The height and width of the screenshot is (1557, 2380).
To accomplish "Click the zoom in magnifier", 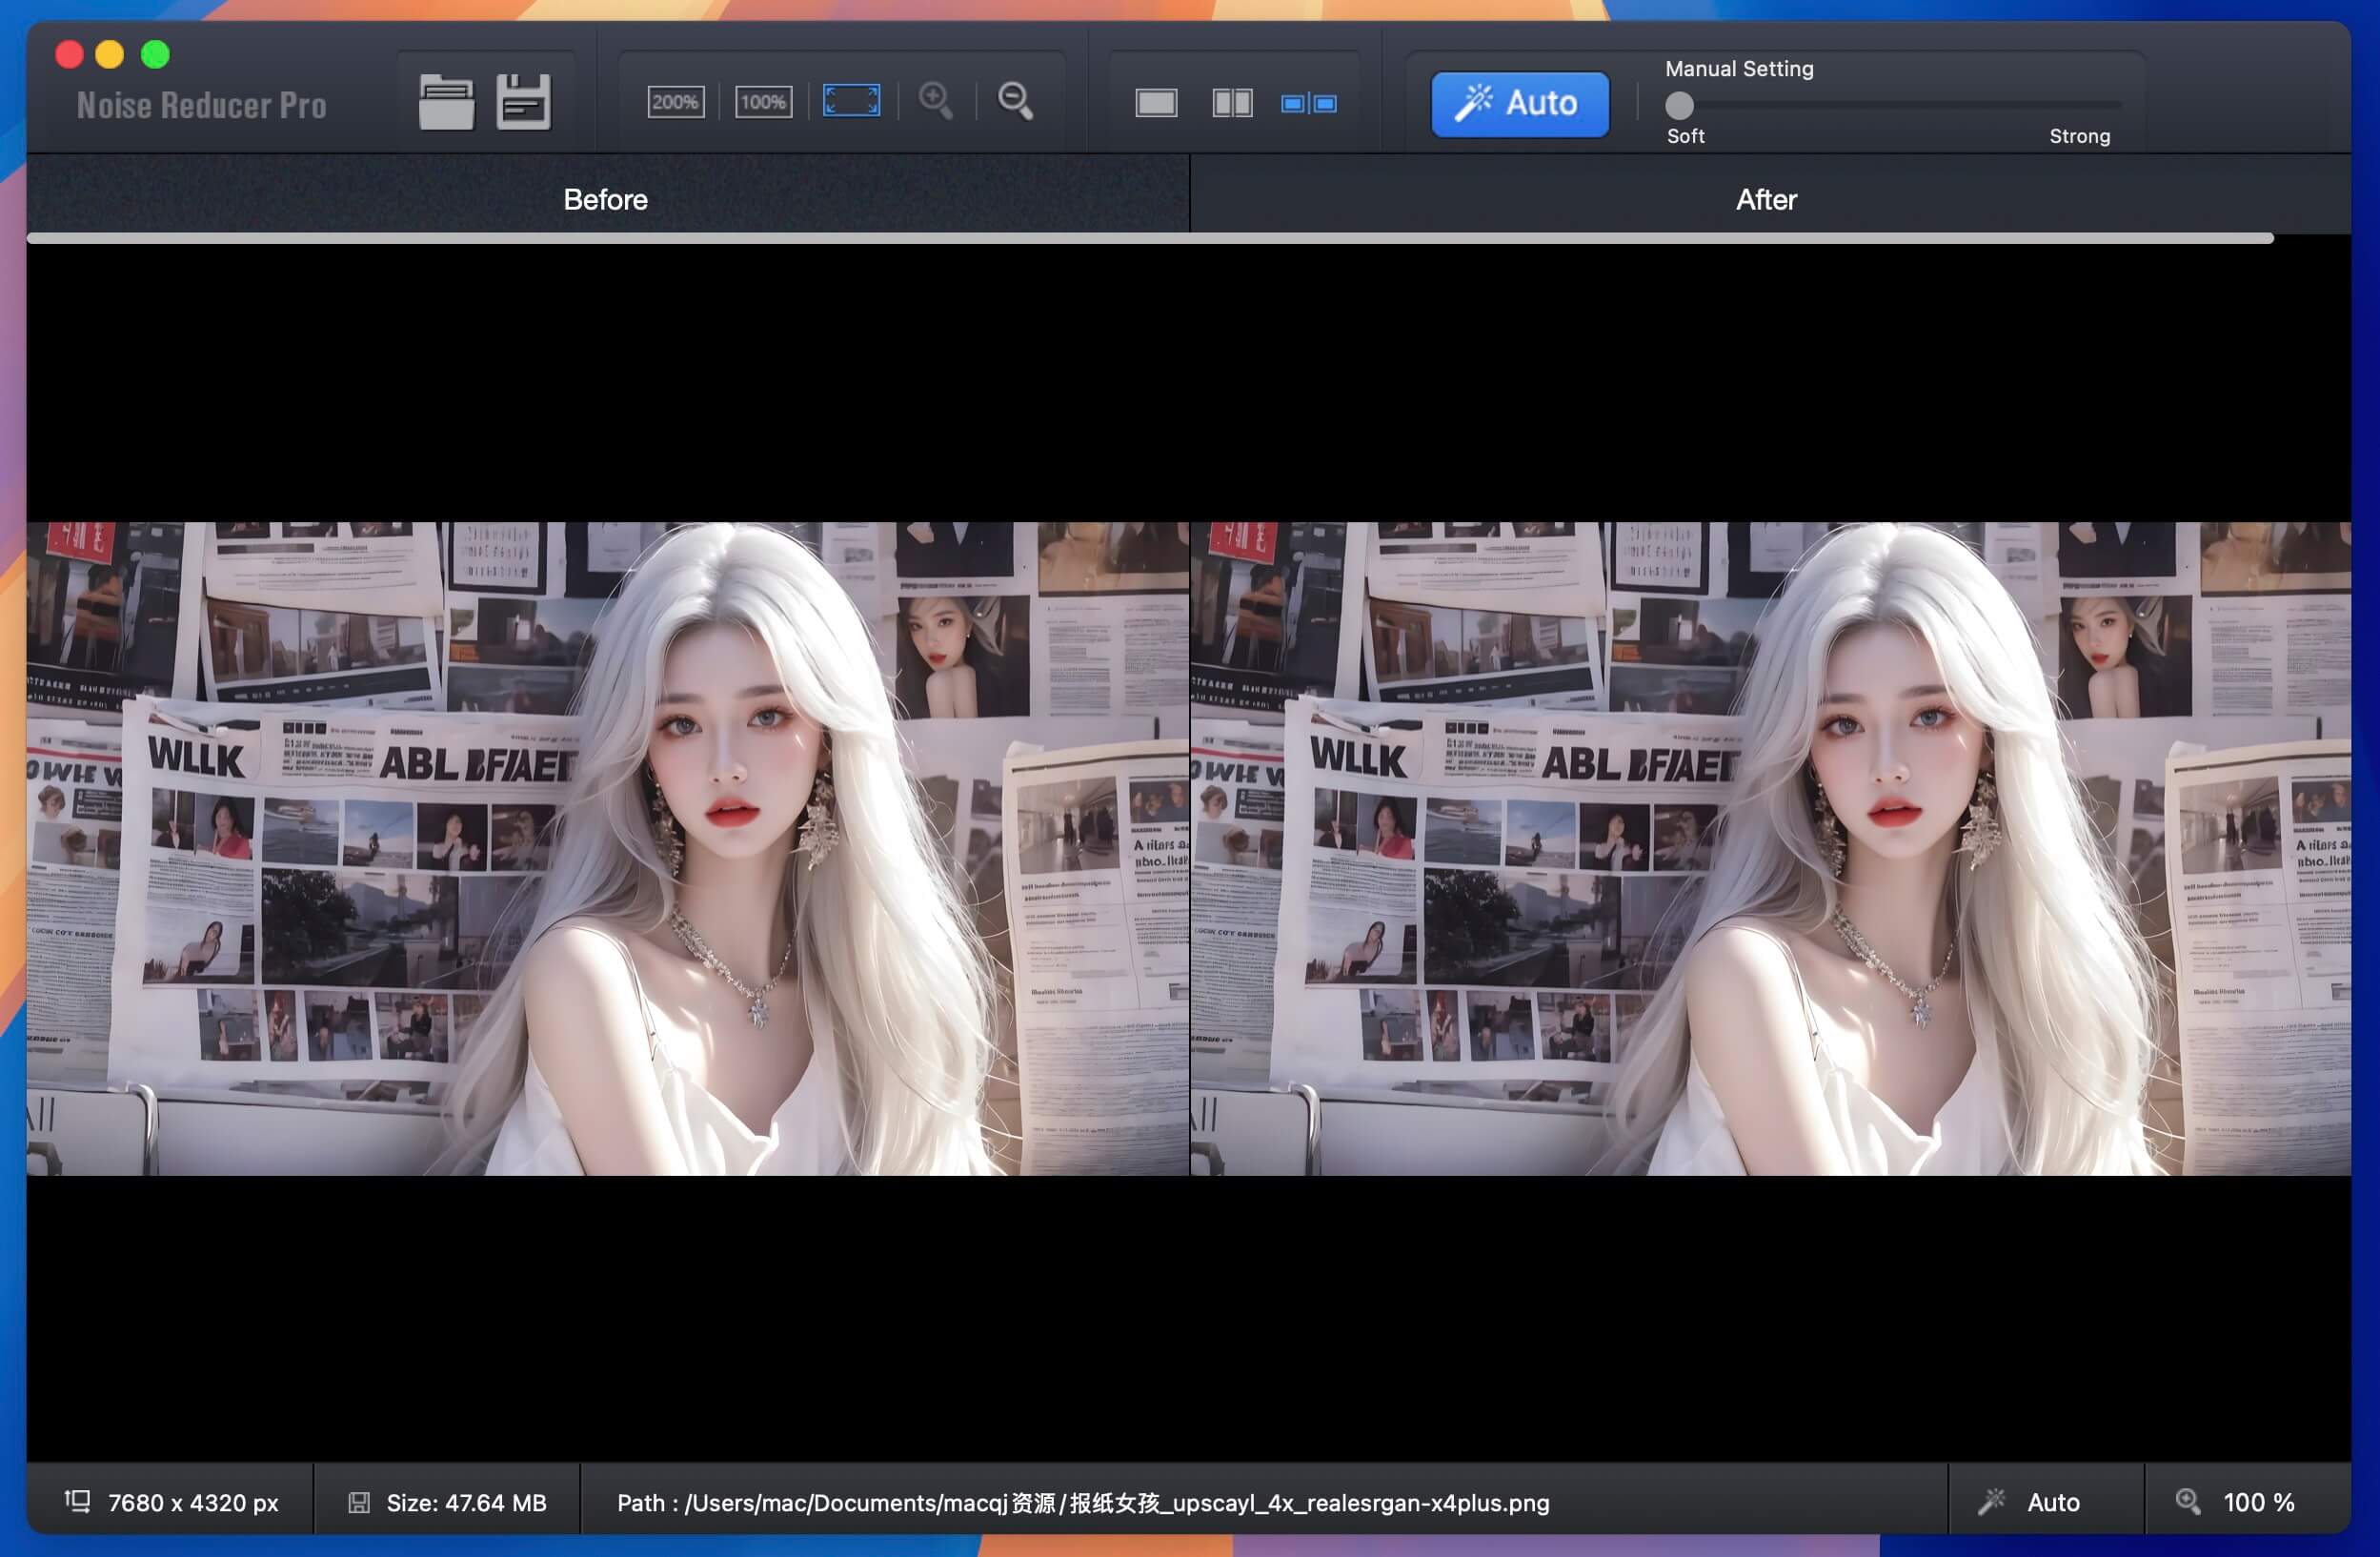I will (936, 101).
